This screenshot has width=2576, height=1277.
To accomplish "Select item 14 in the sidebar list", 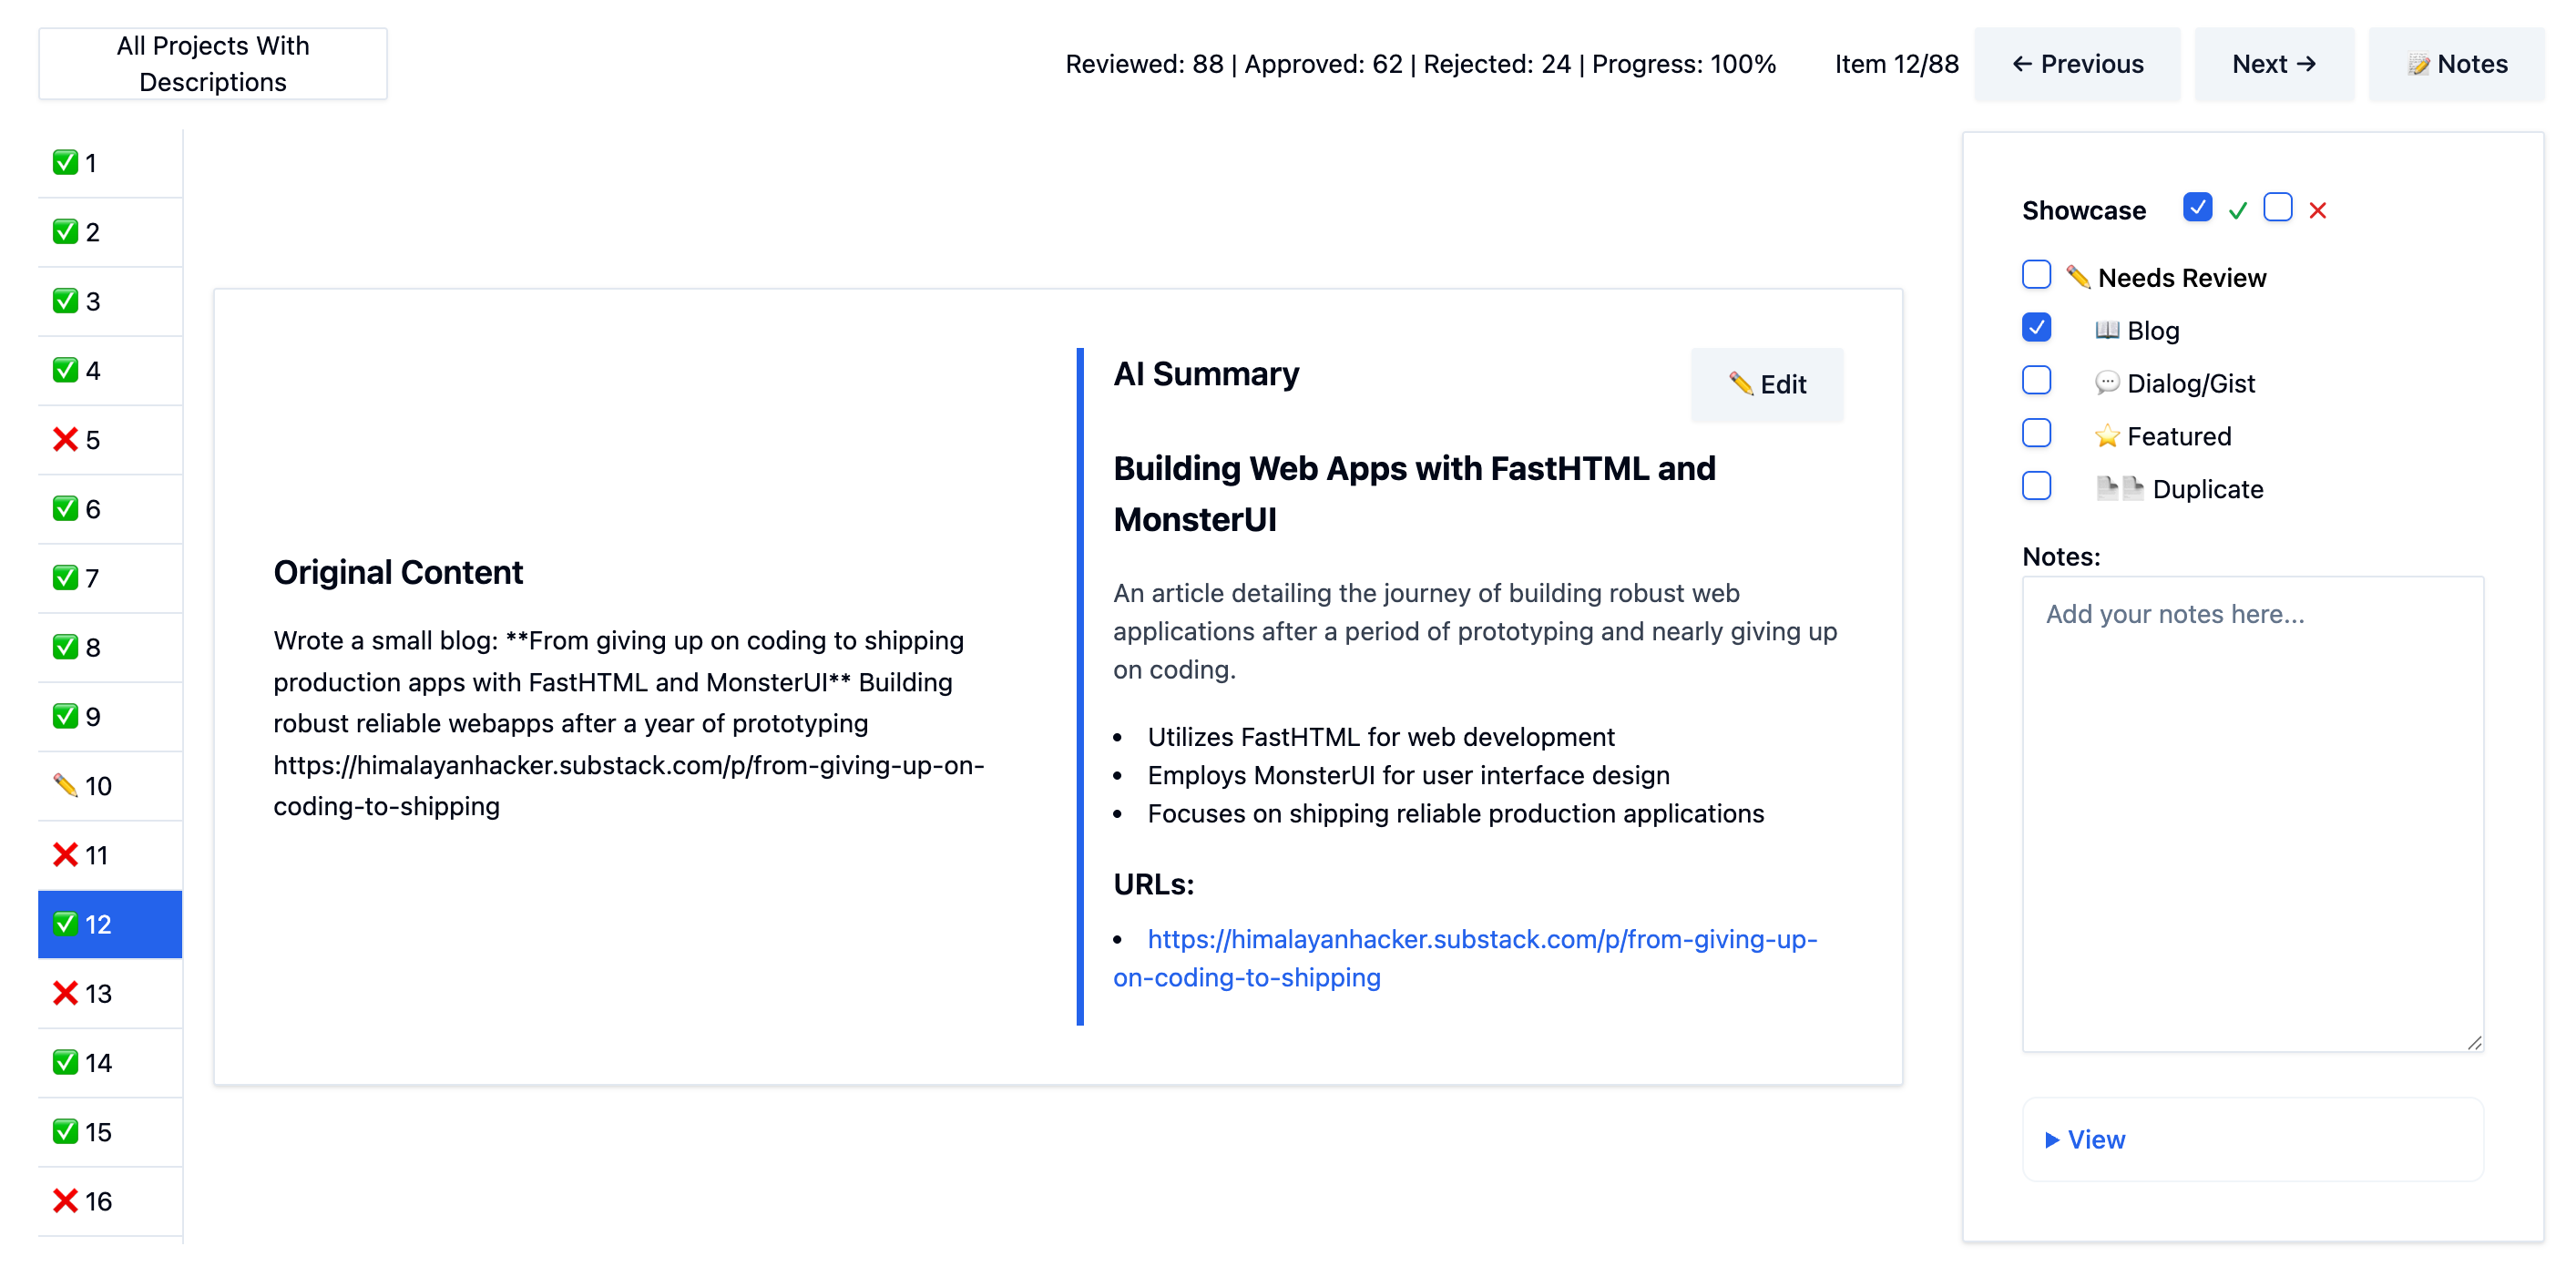I will 98,1063.
